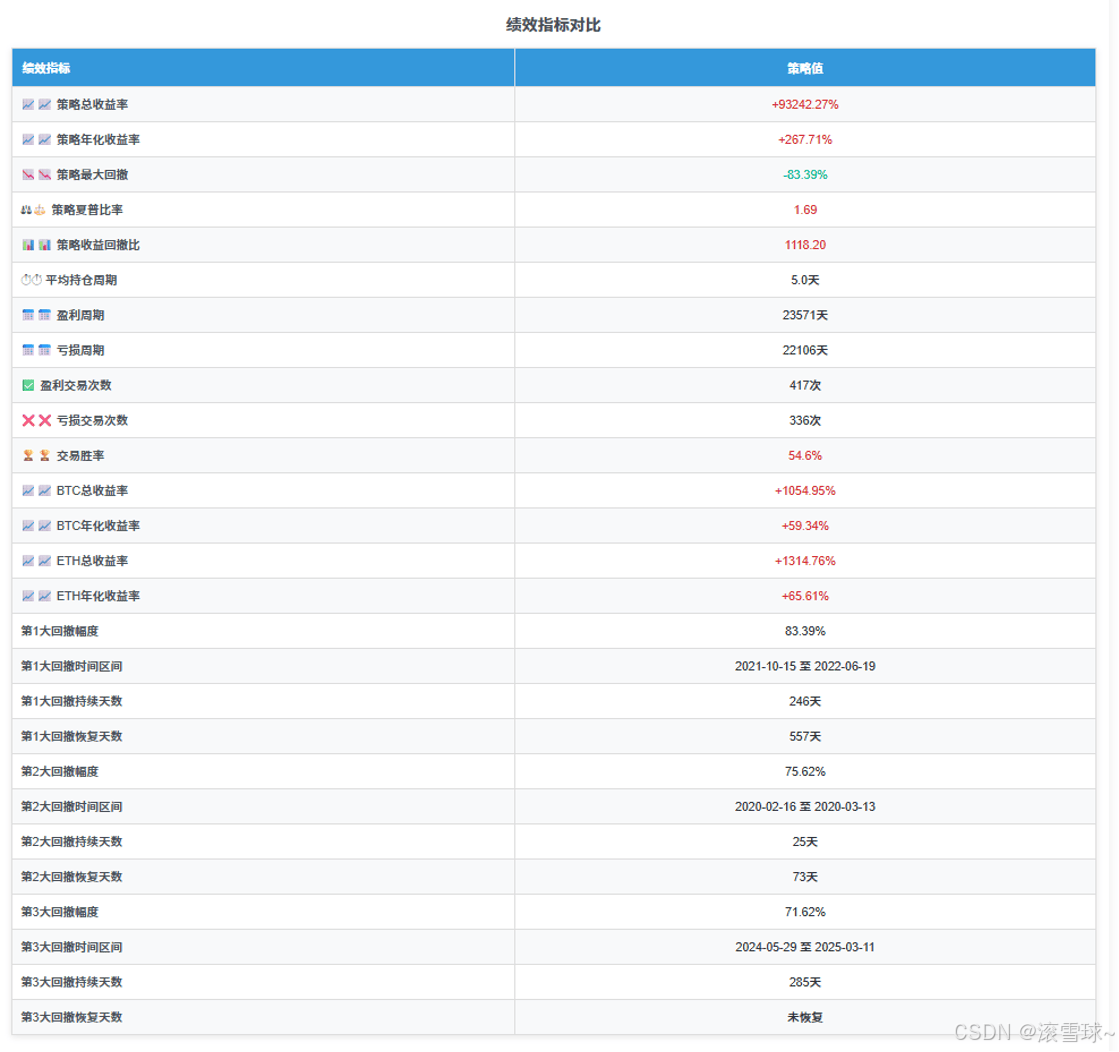Select the 策略收益回撤比 label
Screen dimensions: 1119x1052
point(98,245)
